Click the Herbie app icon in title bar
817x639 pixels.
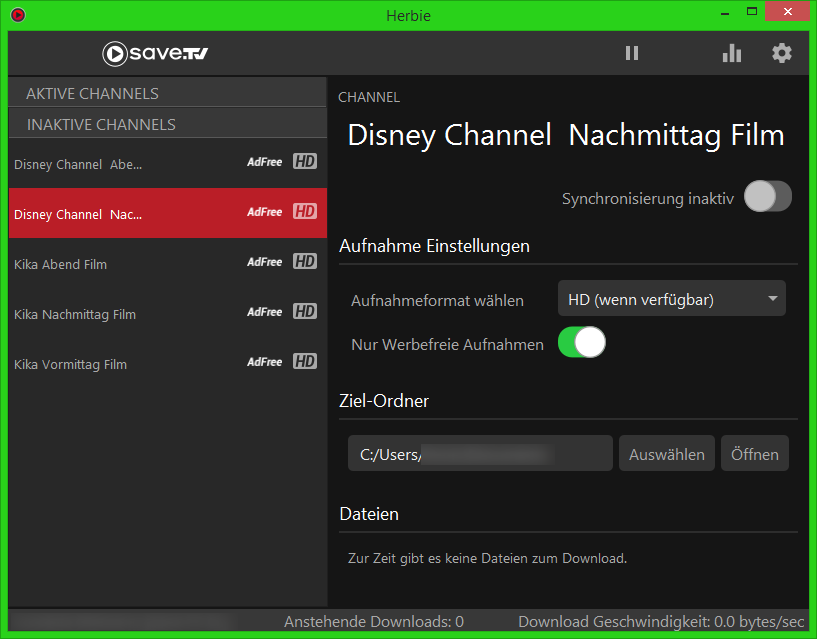(x=18, y=15)
